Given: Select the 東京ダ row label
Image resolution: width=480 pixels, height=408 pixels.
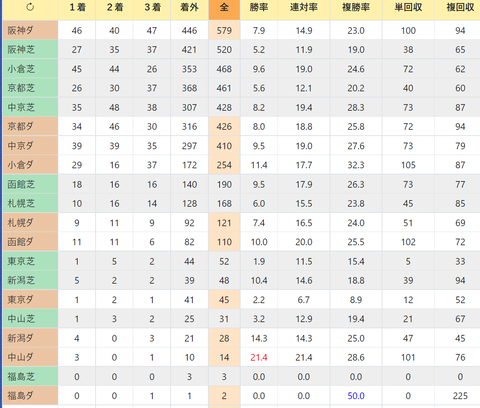Looking at the screenshot, I should click(30, 300).
